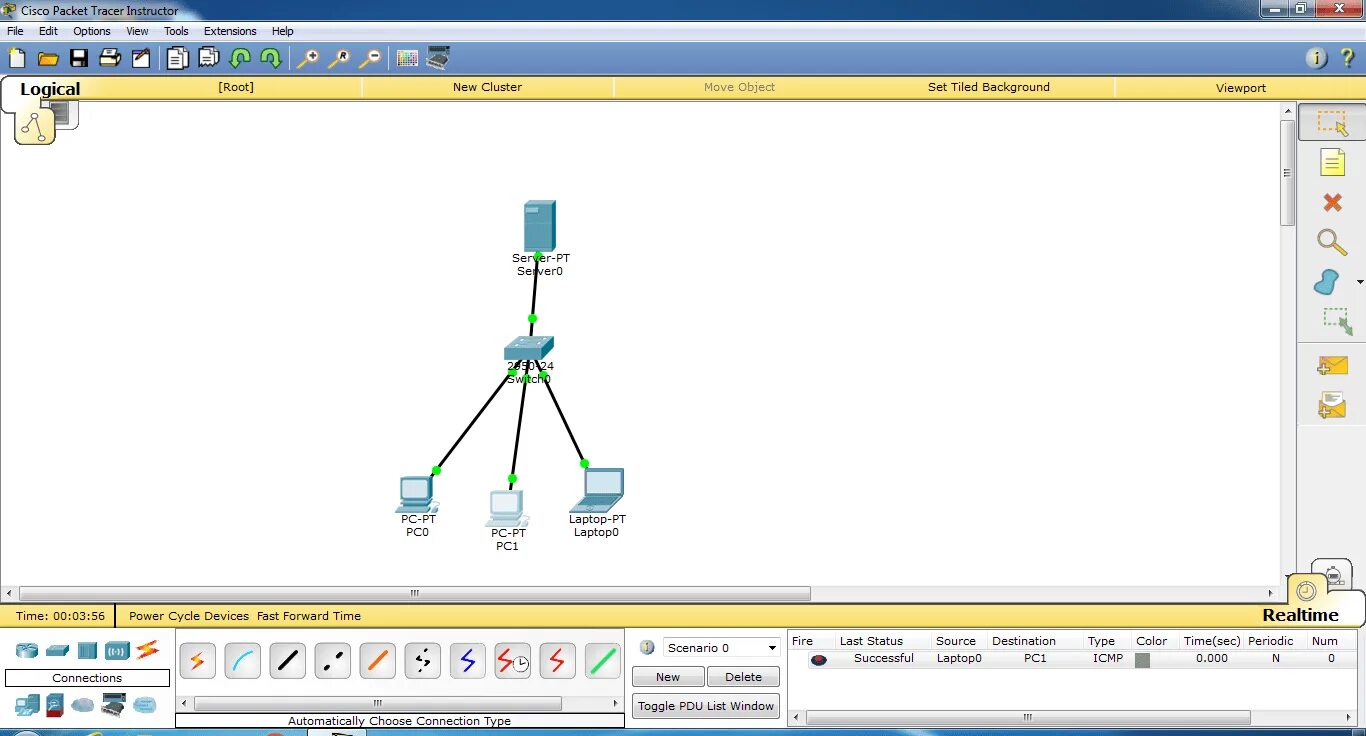Open the Activity Wizard icon

[x=141, y=58]
